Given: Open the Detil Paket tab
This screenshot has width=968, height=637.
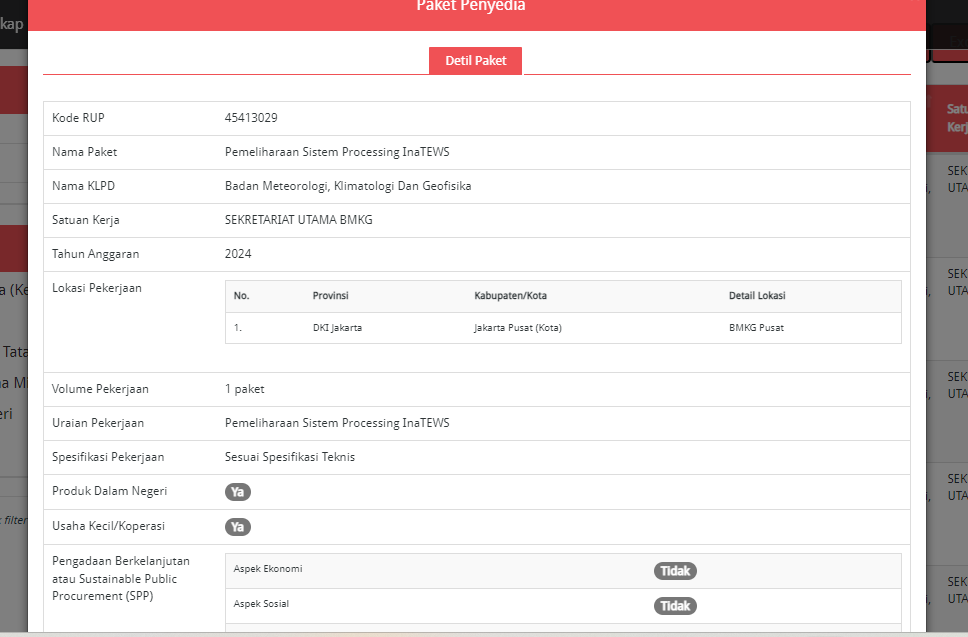Looking at the screenshot, I should (475, 60).
